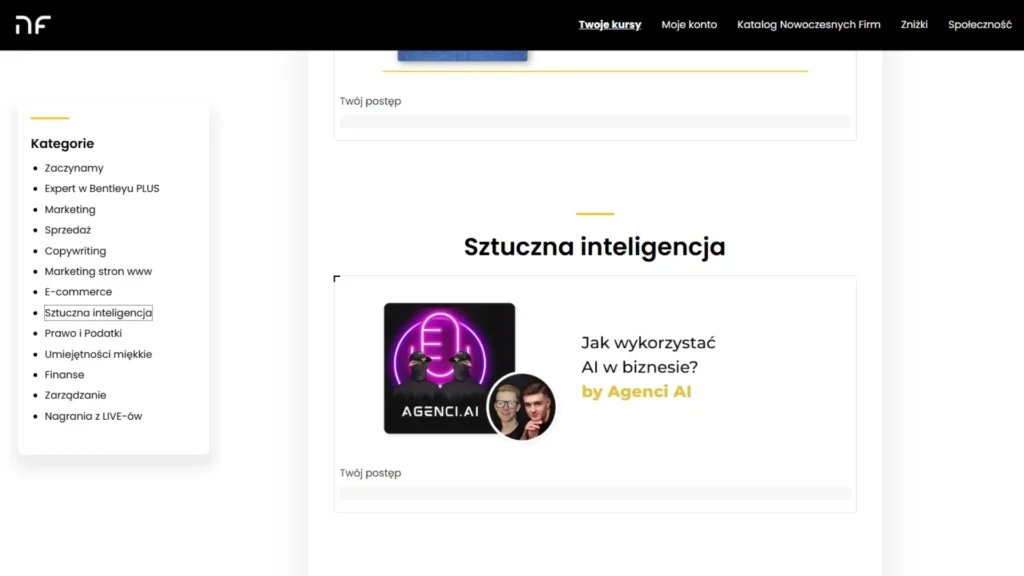Open Marketing stron www category
The width and height of the screenshot is (1024, 576).
(98, 271)
